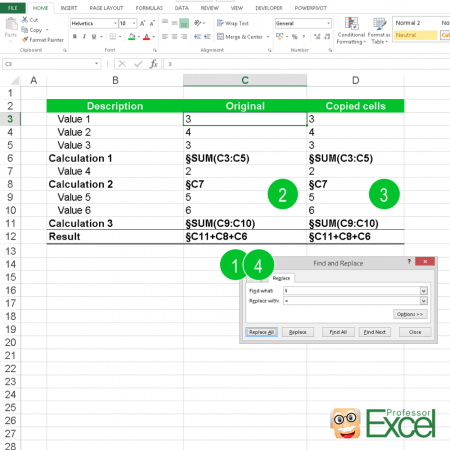The width and height of the screenshot is (450, 450).
Task: Toggle Italic formatting
Action: pos(84,37)
